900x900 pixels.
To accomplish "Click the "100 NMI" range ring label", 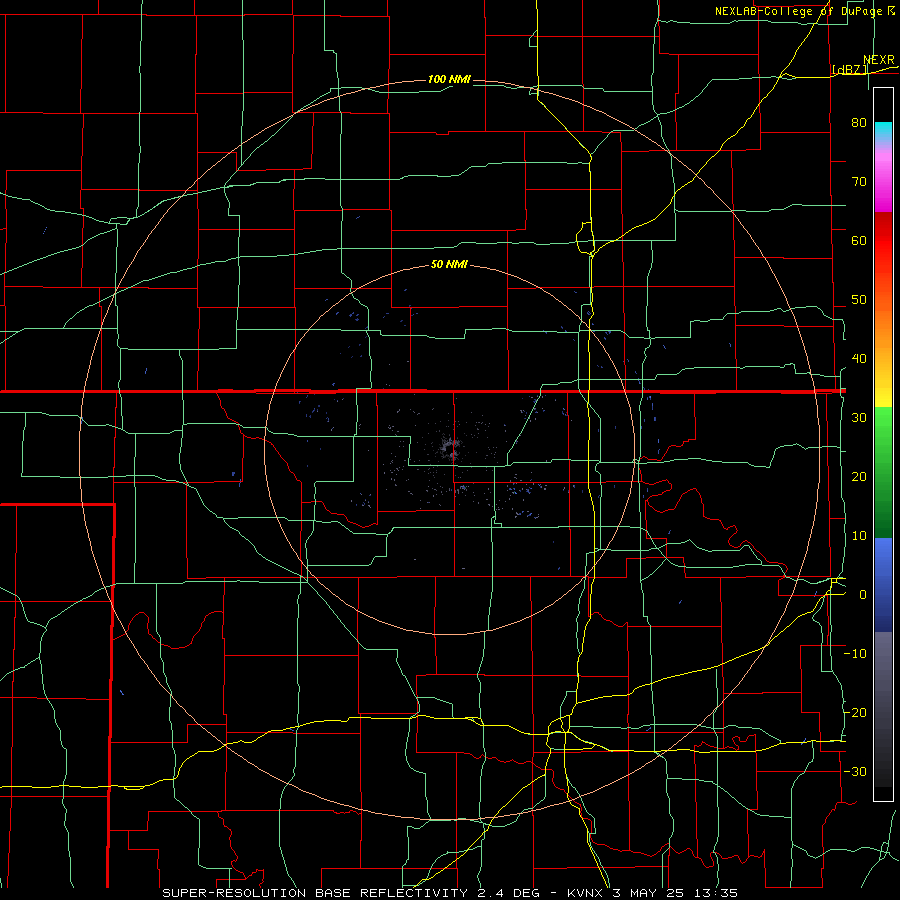I will click(x=449, y=79).
